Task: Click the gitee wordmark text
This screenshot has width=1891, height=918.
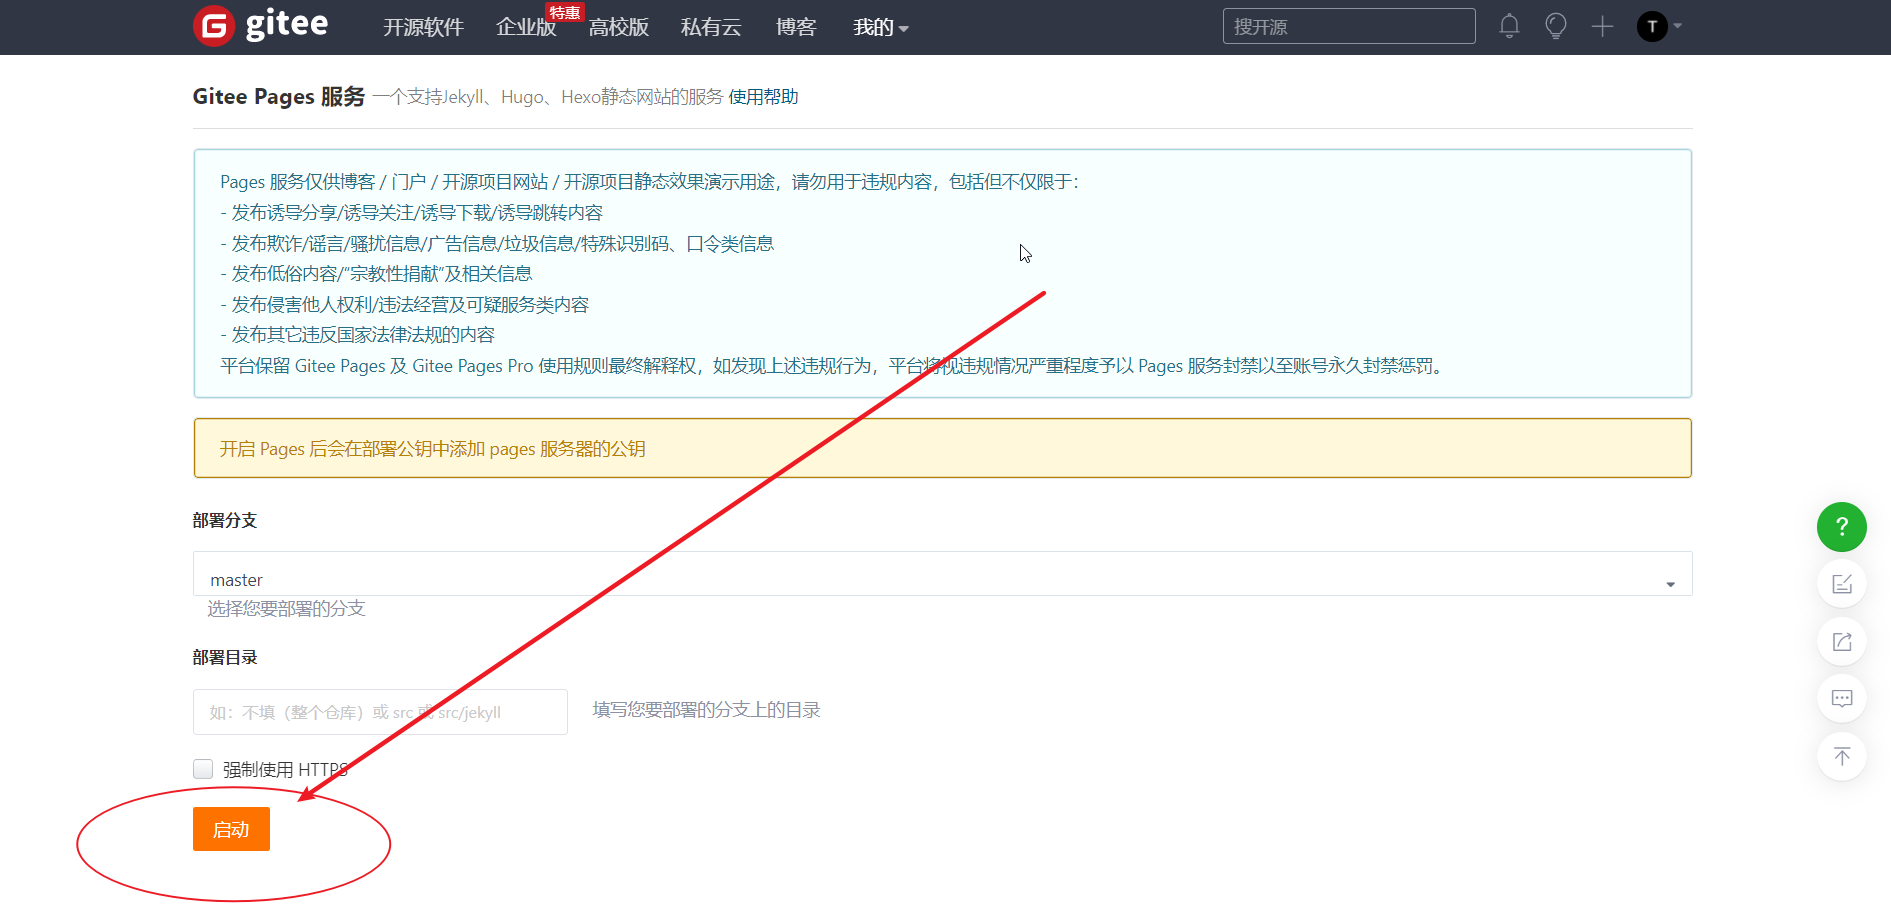Action: click(287, 23)
